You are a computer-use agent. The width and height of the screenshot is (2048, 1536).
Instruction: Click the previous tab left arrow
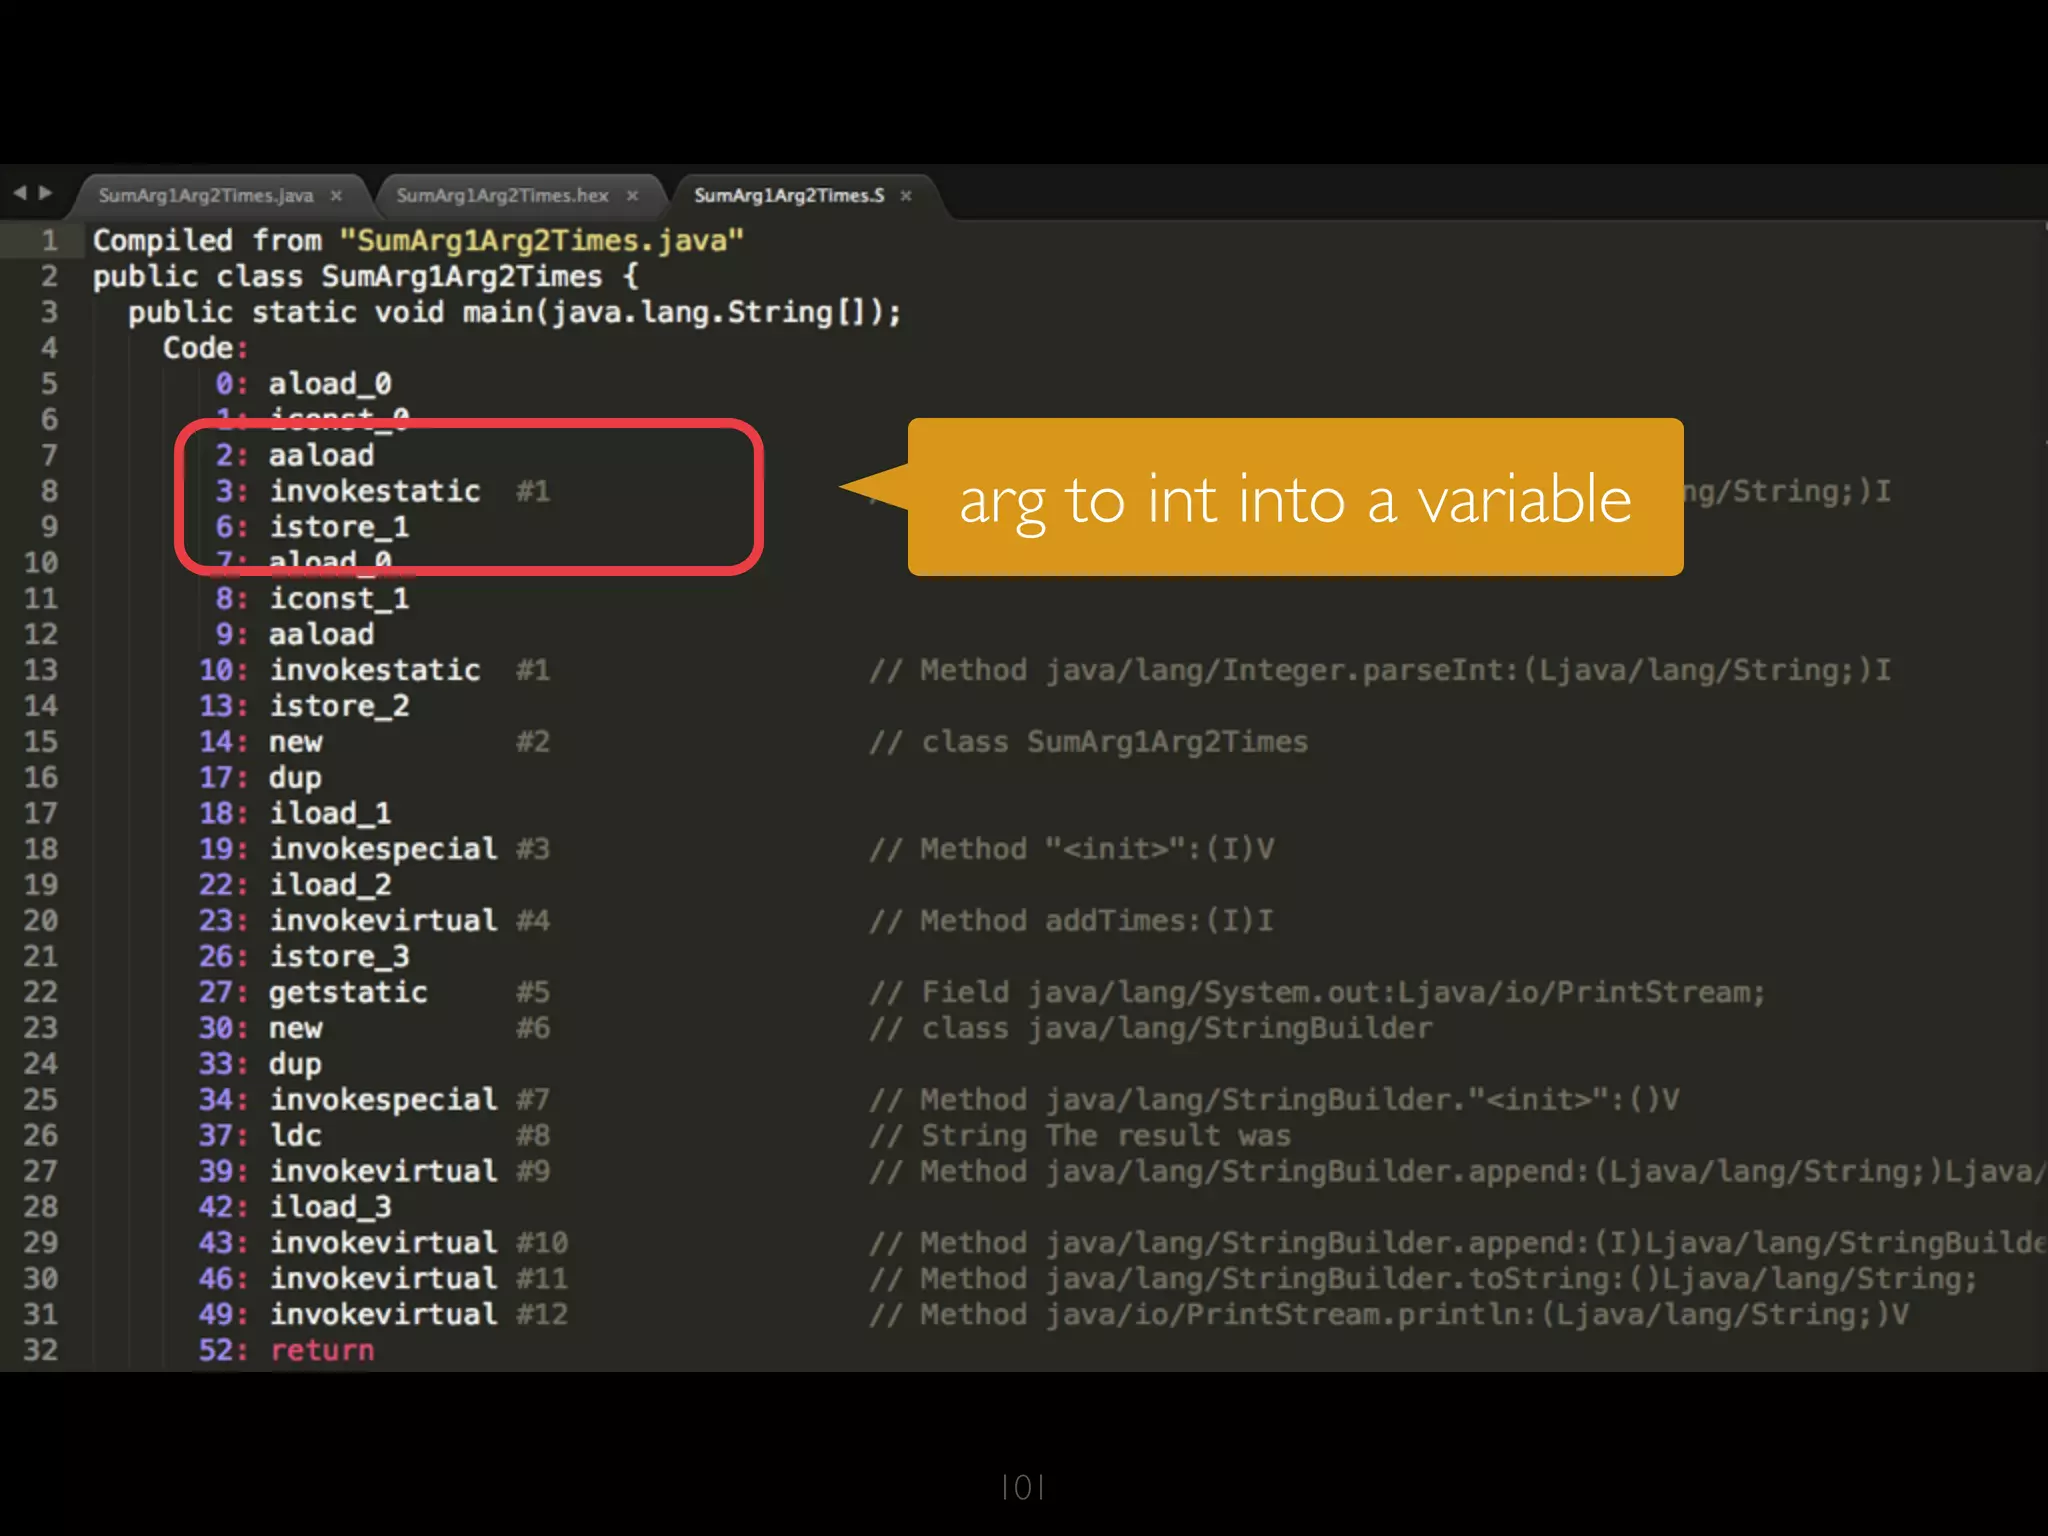tap(20, 192)
